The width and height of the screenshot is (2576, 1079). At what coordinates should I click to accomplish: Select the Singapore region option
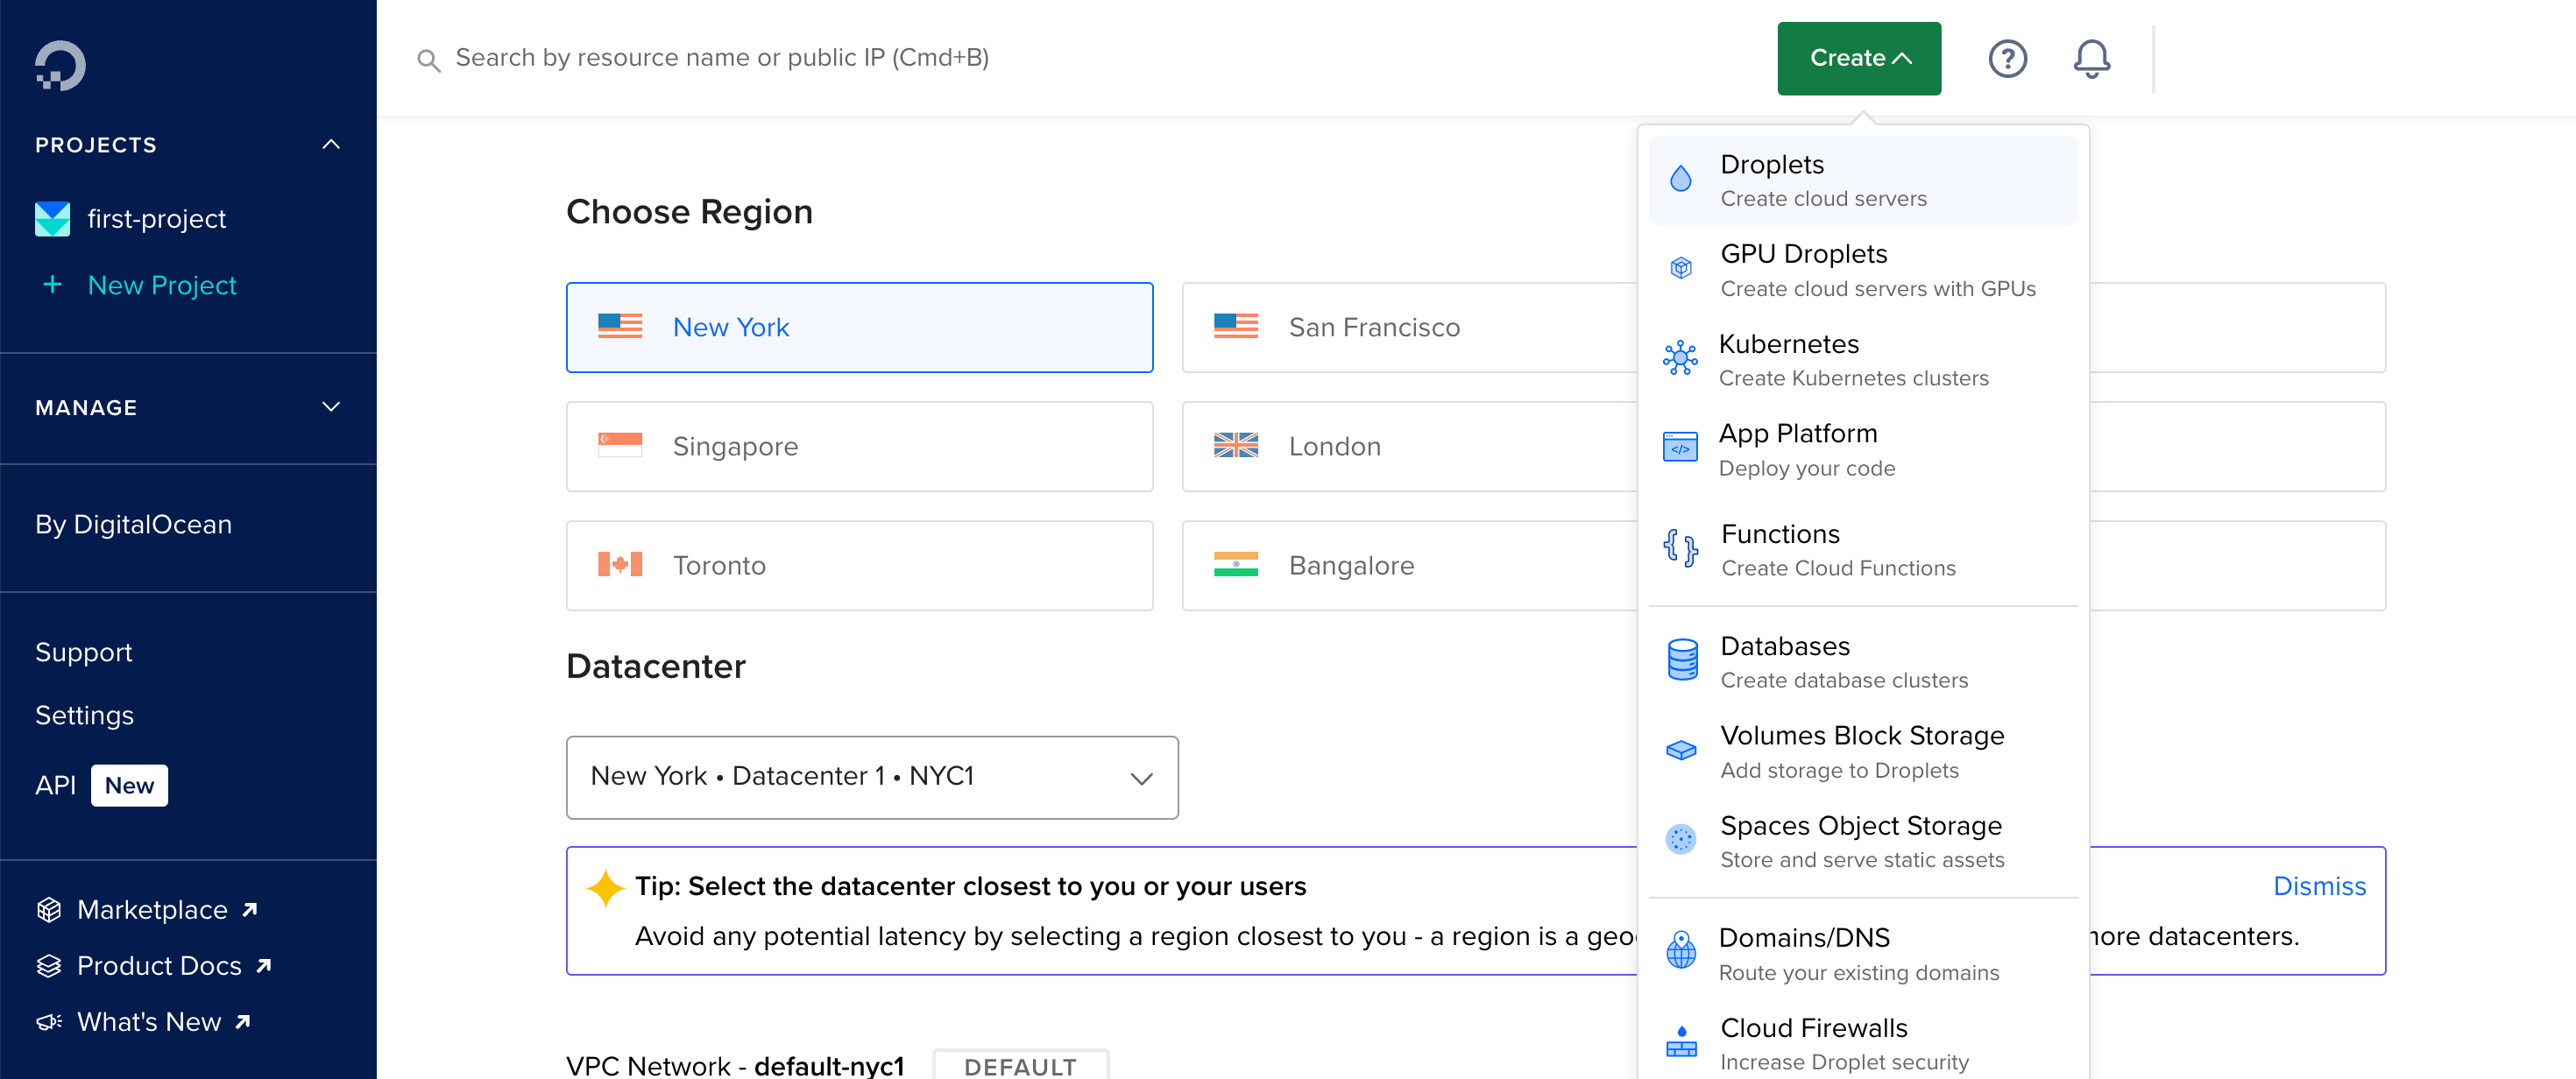(x=859, y=447)
